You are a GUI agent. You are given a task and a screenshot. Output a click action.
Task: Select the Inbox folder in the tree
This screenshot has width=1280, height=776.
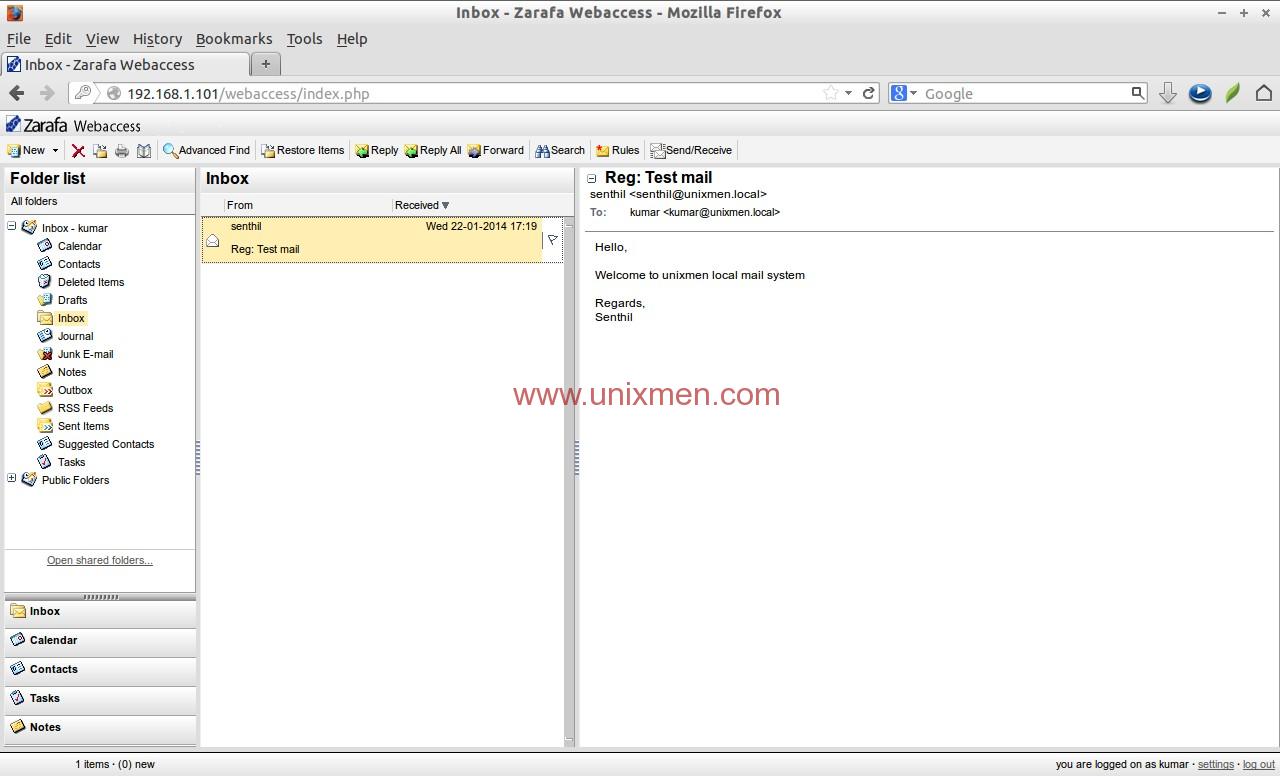(x=71, y=318)
